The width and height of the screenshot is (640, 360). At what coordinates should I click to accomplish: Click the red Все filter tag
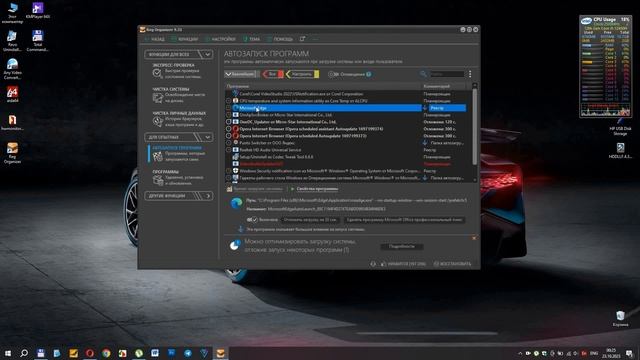coord(273,74)
